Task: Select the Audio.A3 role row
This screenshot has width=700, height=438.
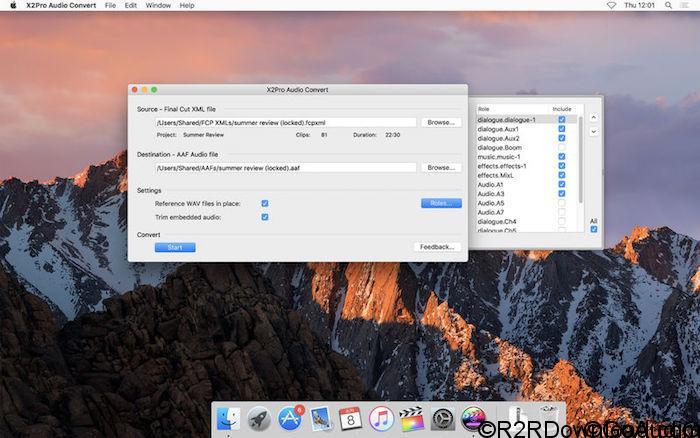Action: 526,194
